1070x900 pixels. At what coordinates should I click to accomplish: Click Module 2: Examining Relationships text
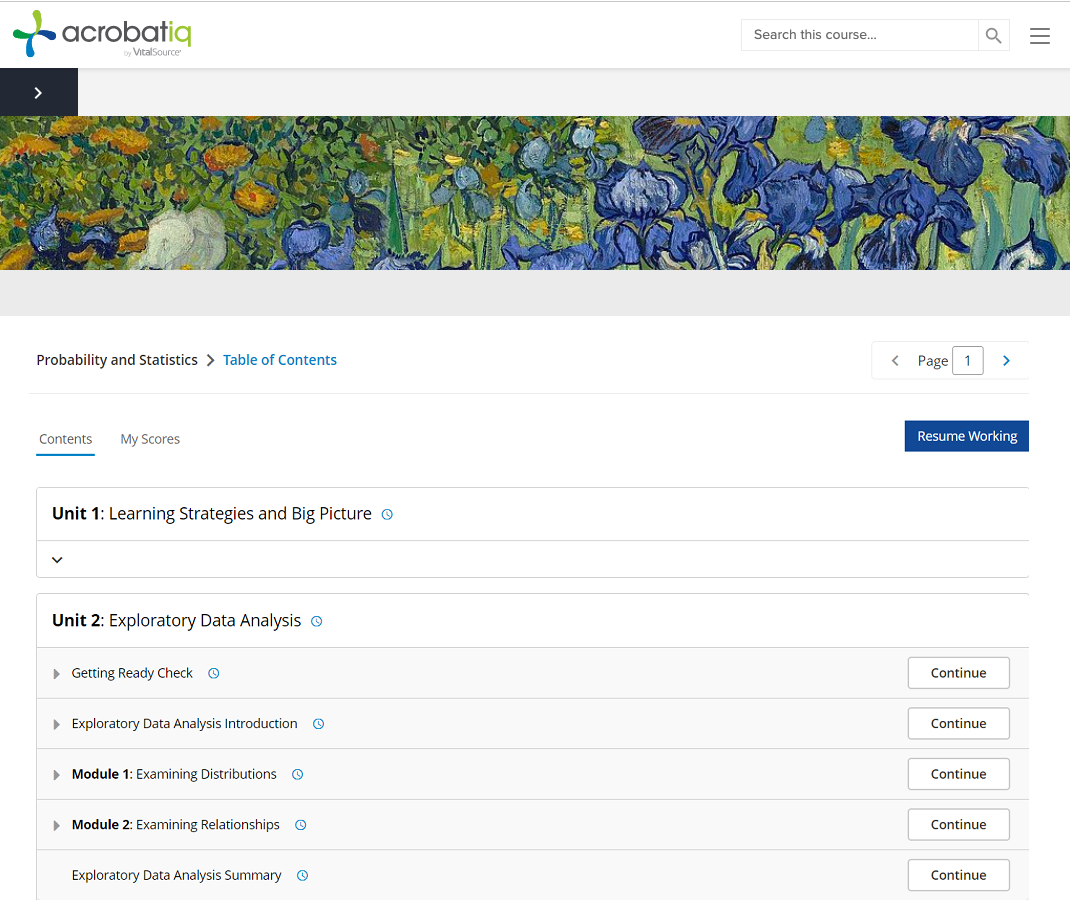click(175, 825)
